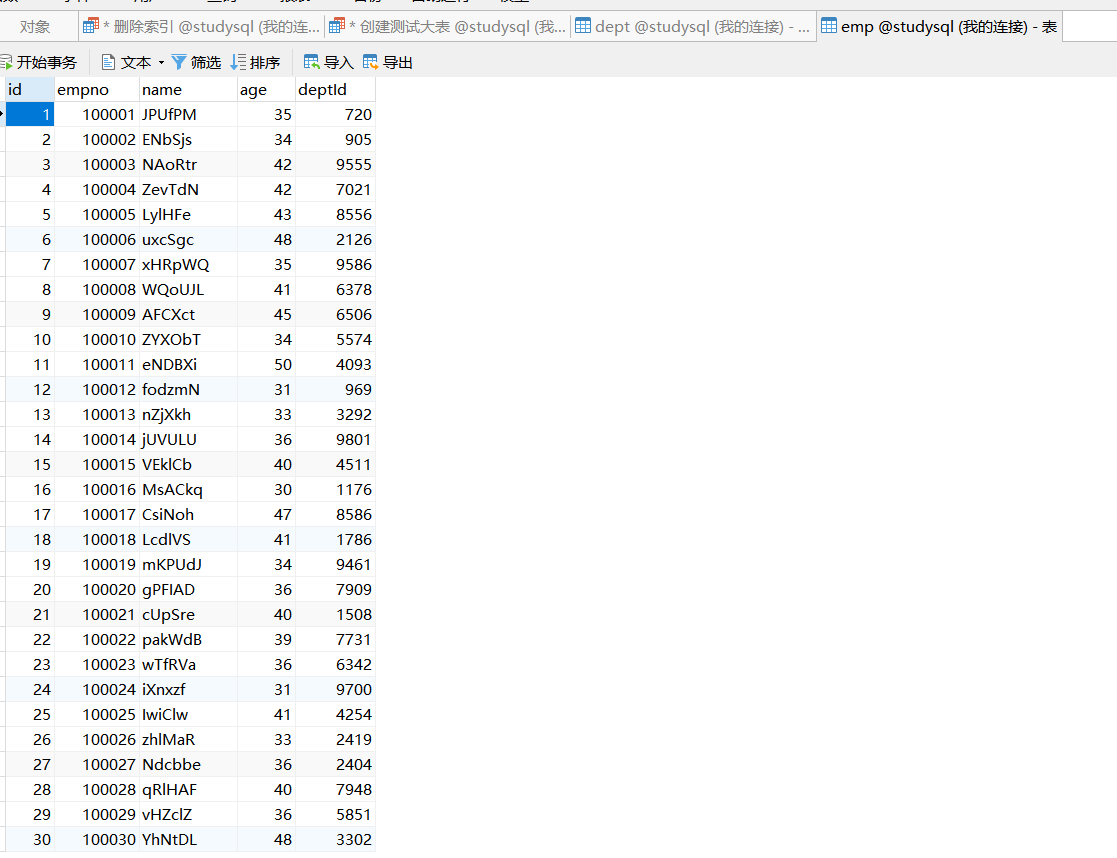Select the deptId cell 8586

point(335,515)
